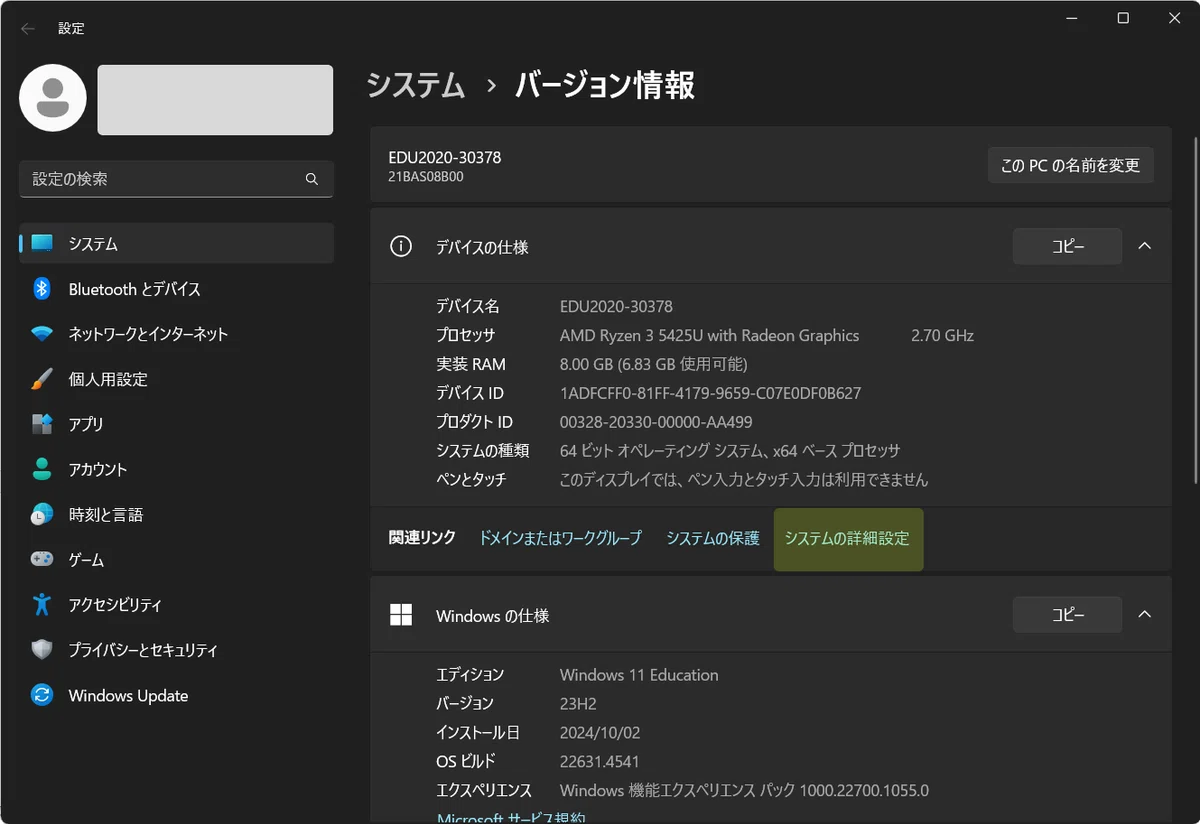
Task: Click the Windows 11 Education edition text
Action: [x=639, y=675]
